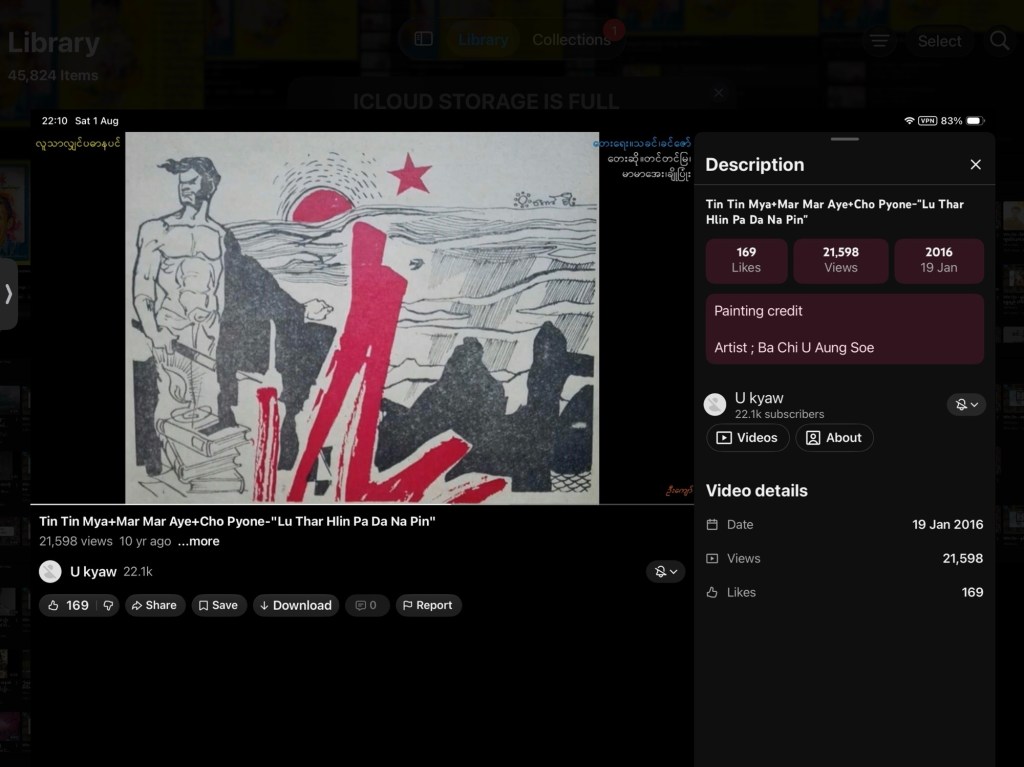Click the 21,598 Views stat card
This screenshot has height=767, width=1024.
[840, 261]
